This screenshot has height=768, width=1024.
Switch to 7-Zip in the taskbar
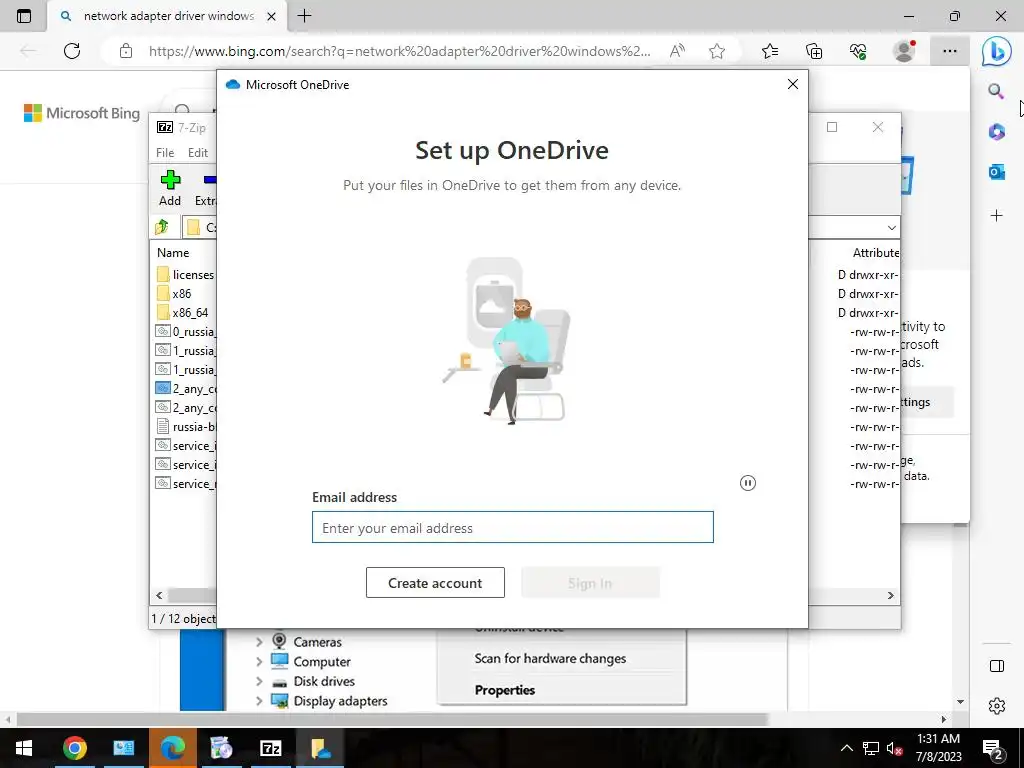pyautogui.click(x=270, y=748)
